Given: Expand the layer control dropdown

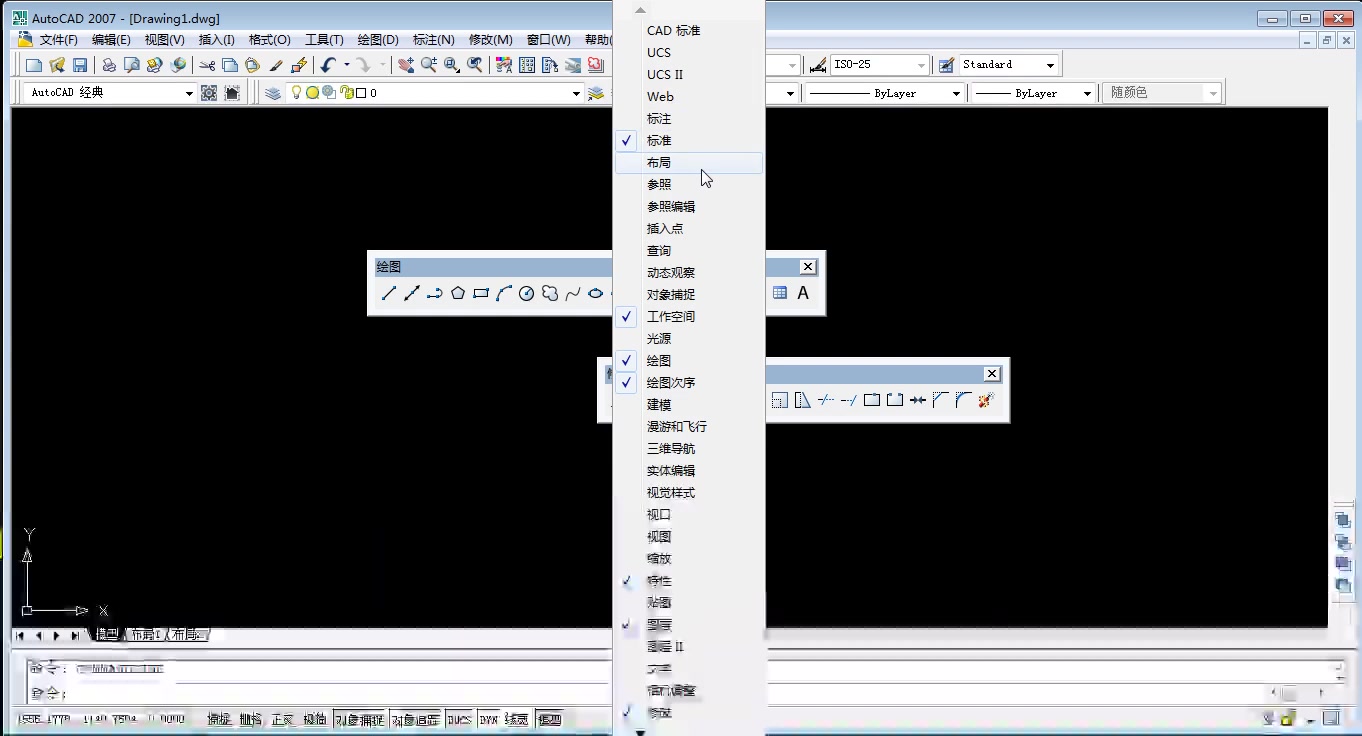Looking at the screenshot, I should tap(576, 92).
